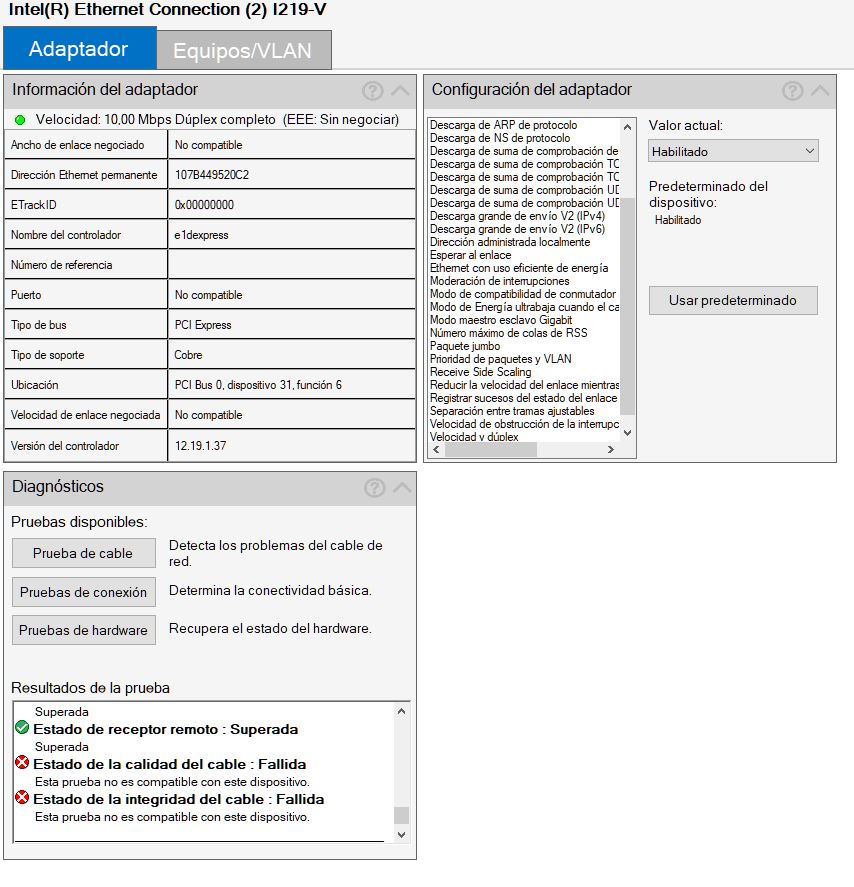Run the Pruebas de conexión test
The image size is (854, 887).
point(84,592)
